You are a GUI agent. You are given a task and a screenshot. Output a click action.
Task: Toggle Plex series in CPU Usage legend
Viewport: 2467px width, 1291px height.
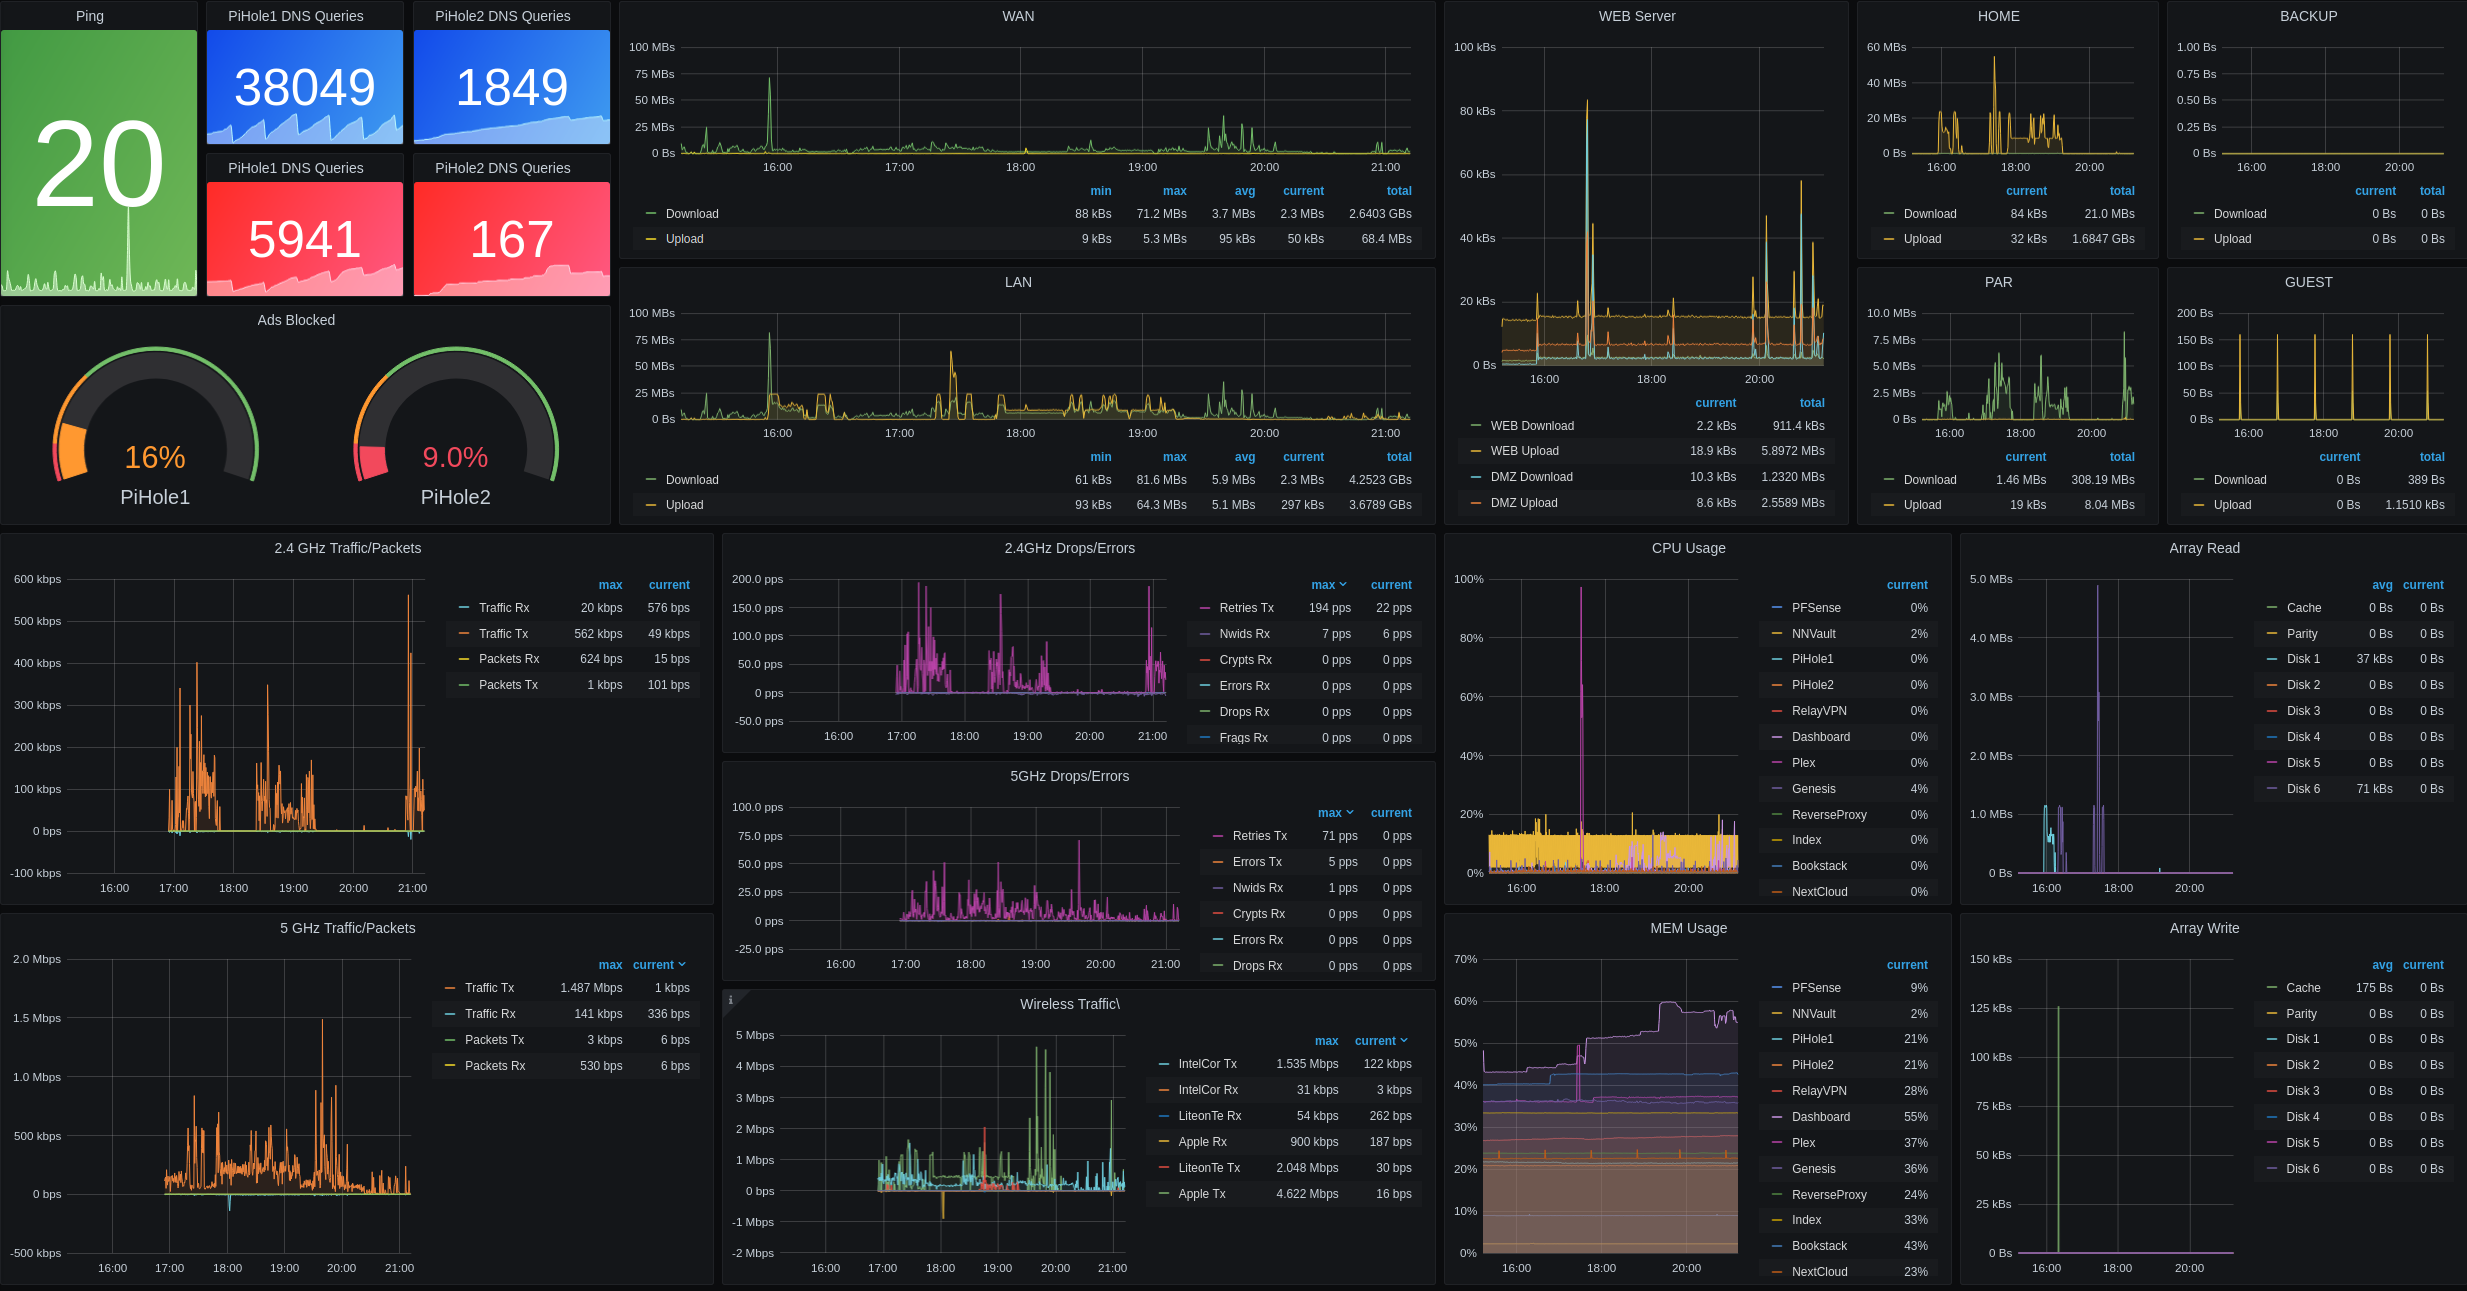(1803, 763)
